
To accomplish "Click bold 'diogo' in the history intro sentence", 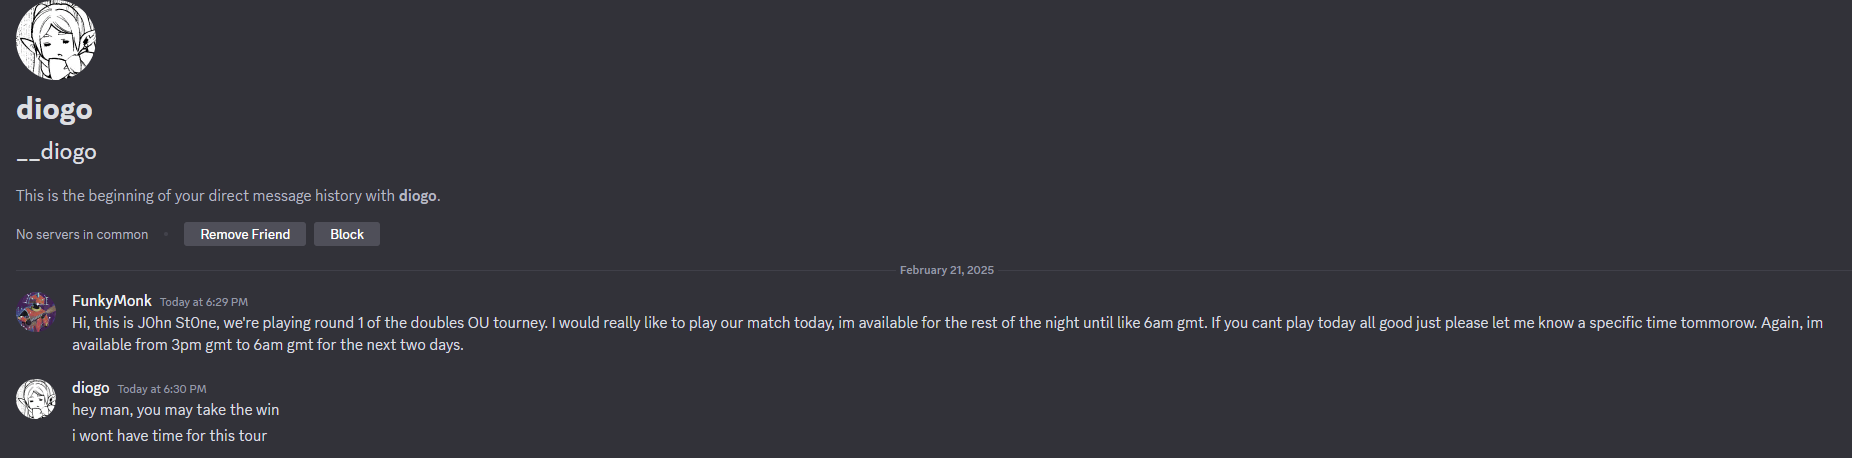I will pyautogui.click(x=417, y=196).
